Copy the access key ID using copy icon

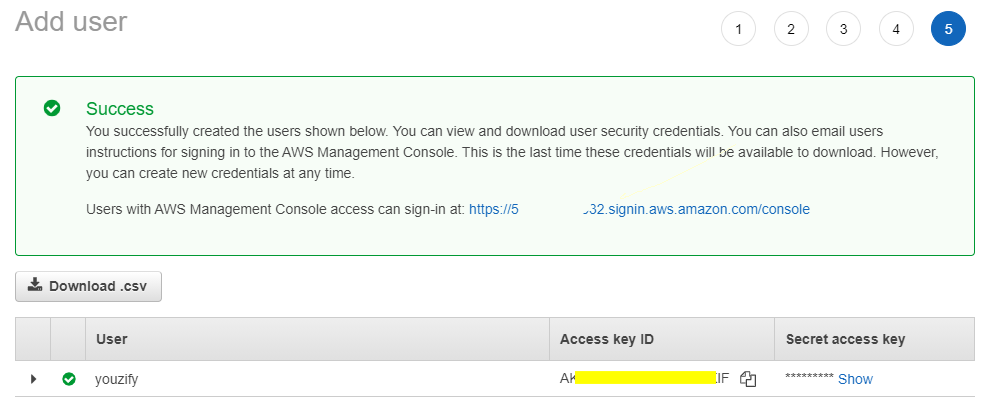[x=748, y=379]
